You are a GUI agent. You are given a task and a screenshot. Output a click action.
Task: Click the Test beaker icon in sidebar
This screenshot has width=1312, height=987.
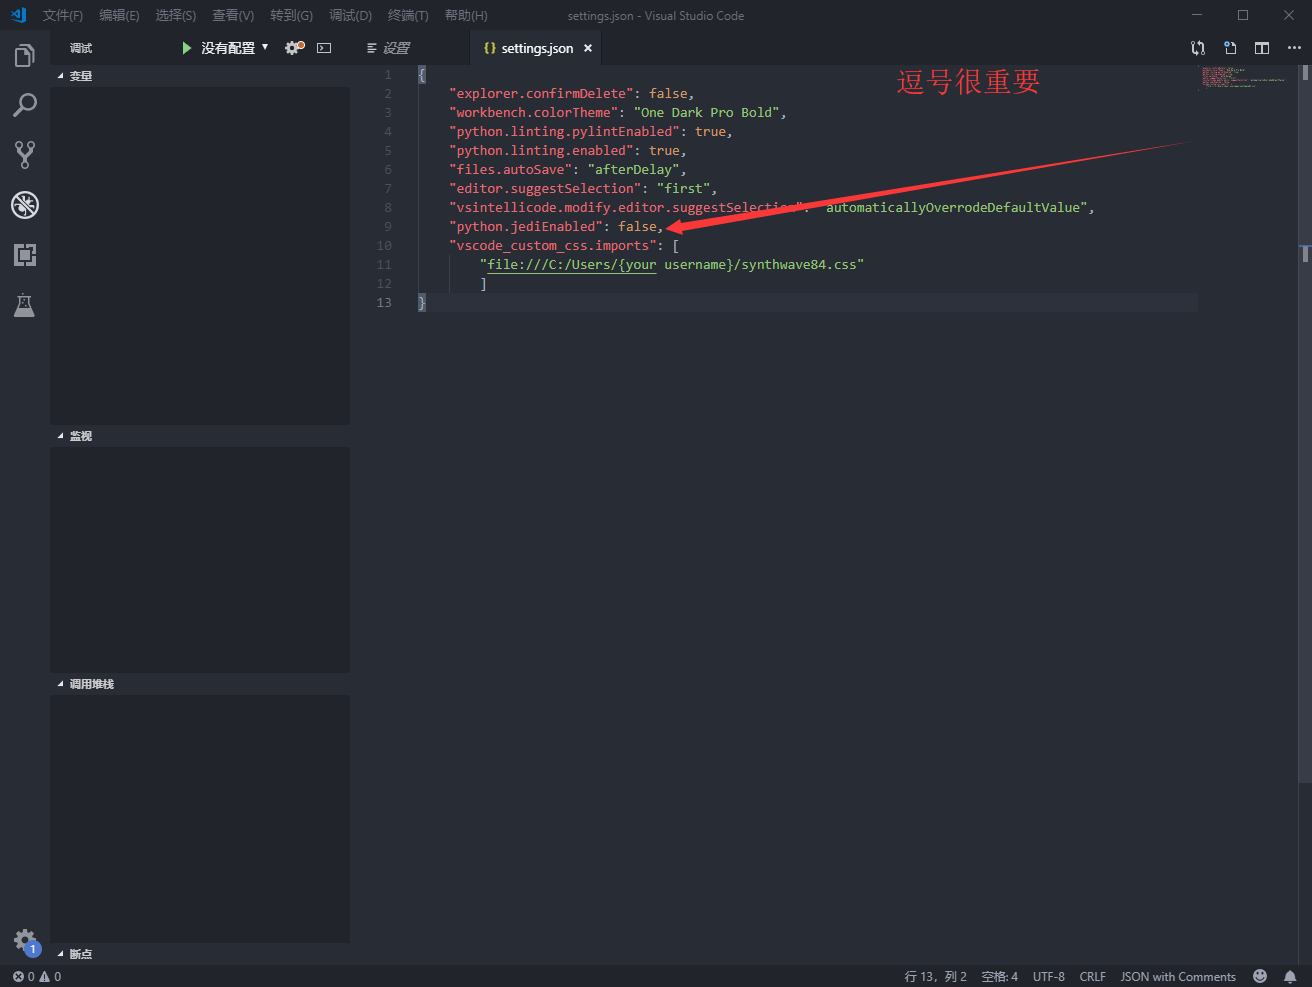[25, 305]
